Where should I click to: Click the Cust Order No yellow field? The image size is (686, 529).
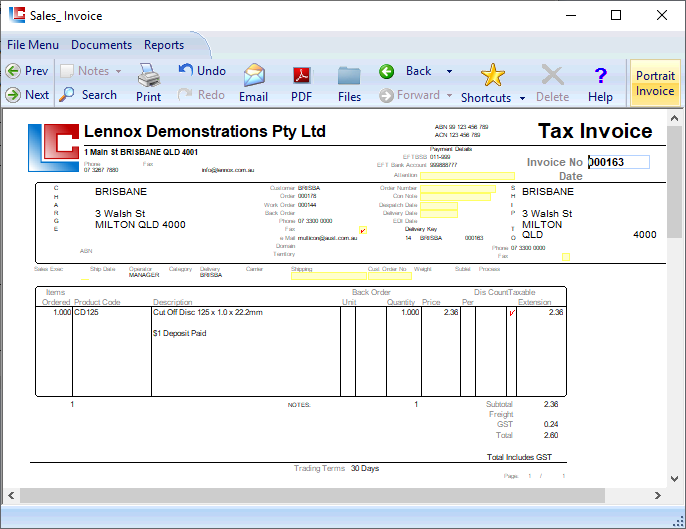390,276
